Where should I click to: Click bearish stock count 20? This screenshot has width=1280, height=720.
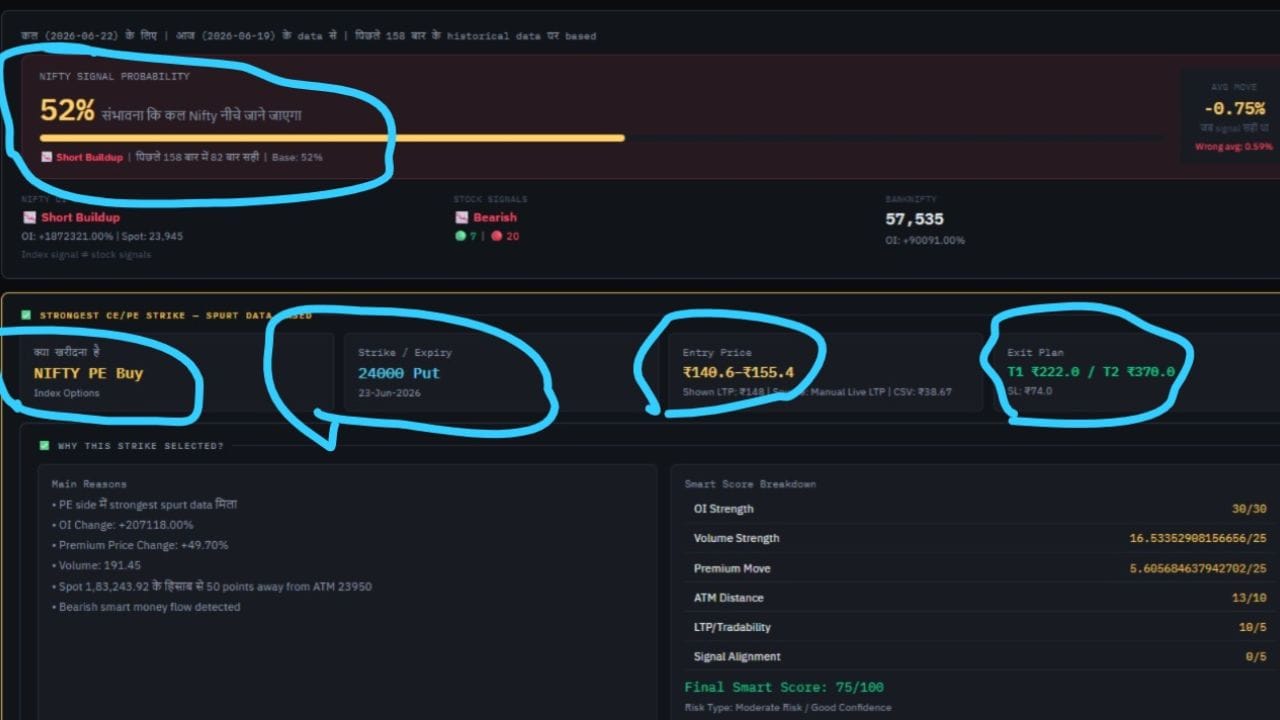513,236
